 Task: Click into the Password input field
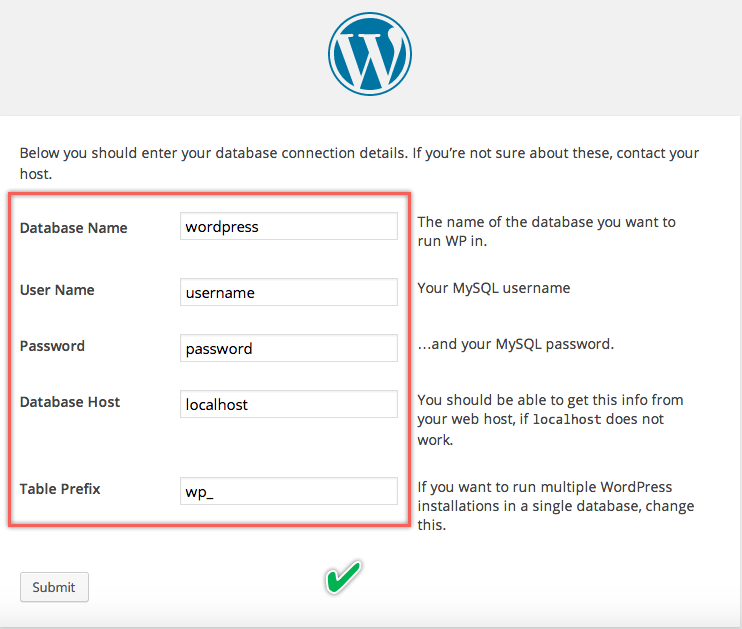289,348
